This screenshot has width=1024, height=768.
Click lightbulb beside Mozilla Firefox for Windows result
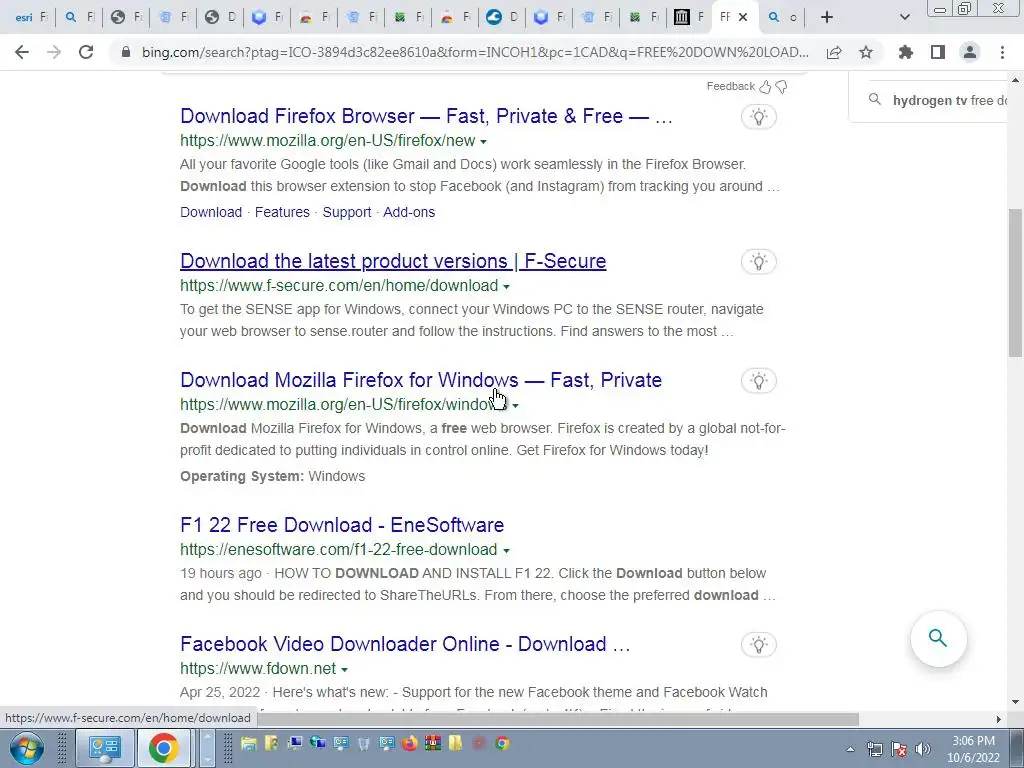click(758, 381)
